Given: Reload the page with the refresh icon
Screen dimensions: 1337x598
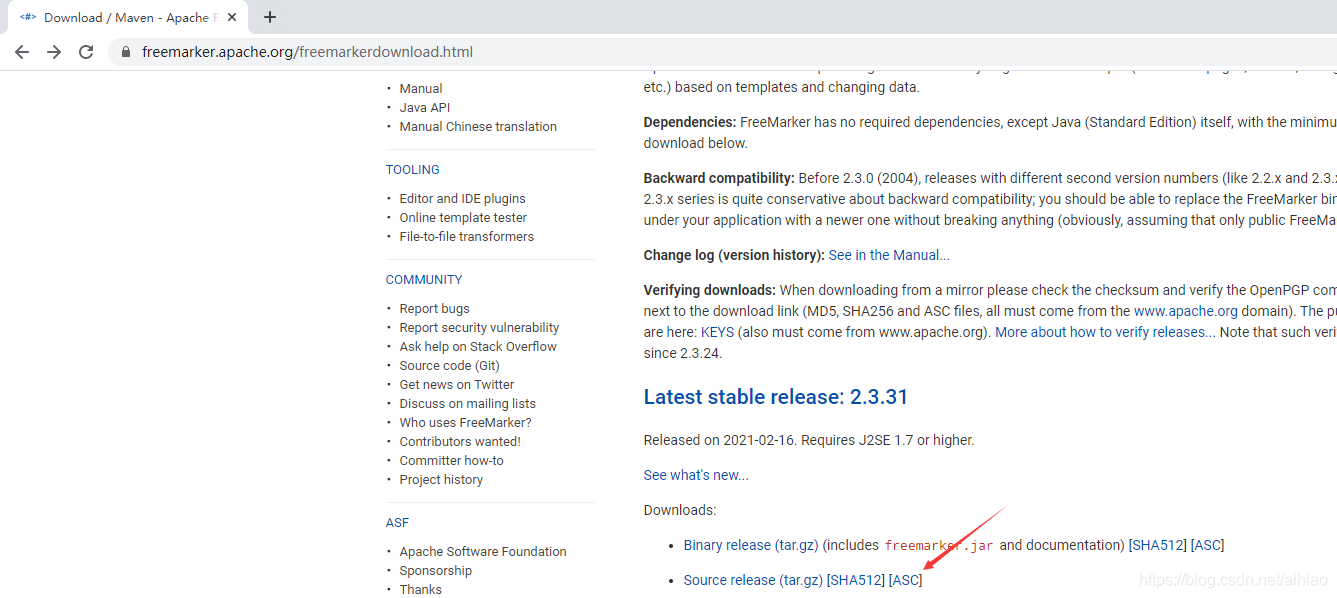Looking at the screenshot, I should click(86, 52).
